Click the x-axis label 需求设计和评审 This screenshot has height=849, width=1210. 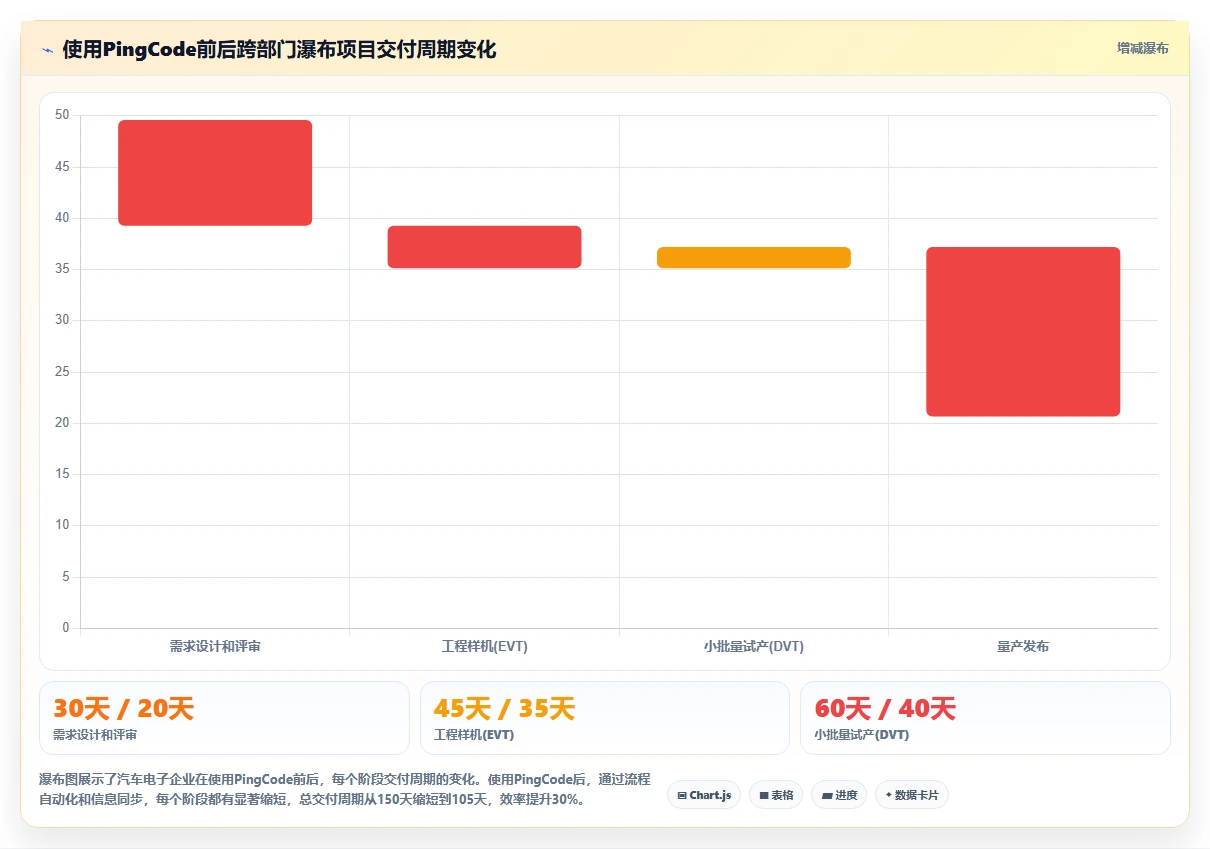click(215, 646)
